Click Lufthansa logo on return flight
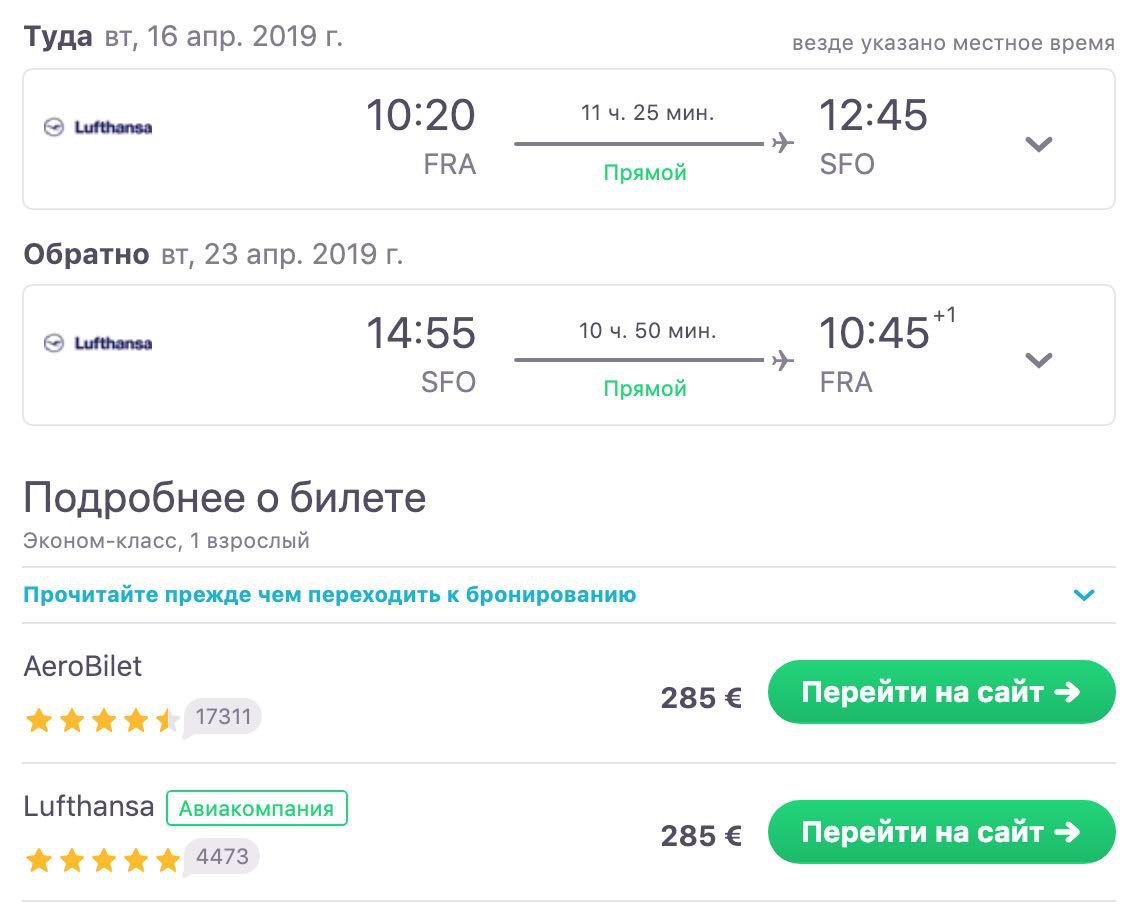Viewport: 1140px width, 908px height. coord(98,344)
